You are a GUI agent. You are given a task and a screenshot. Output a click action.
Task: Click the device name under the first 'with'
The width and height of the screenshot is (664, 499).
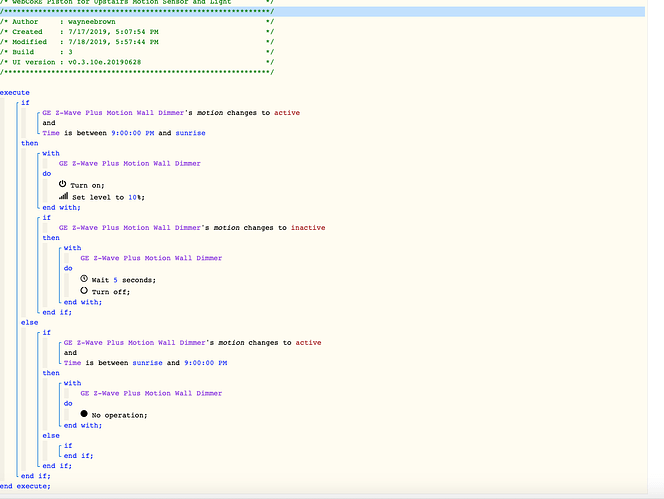click(x=130, y=164)
